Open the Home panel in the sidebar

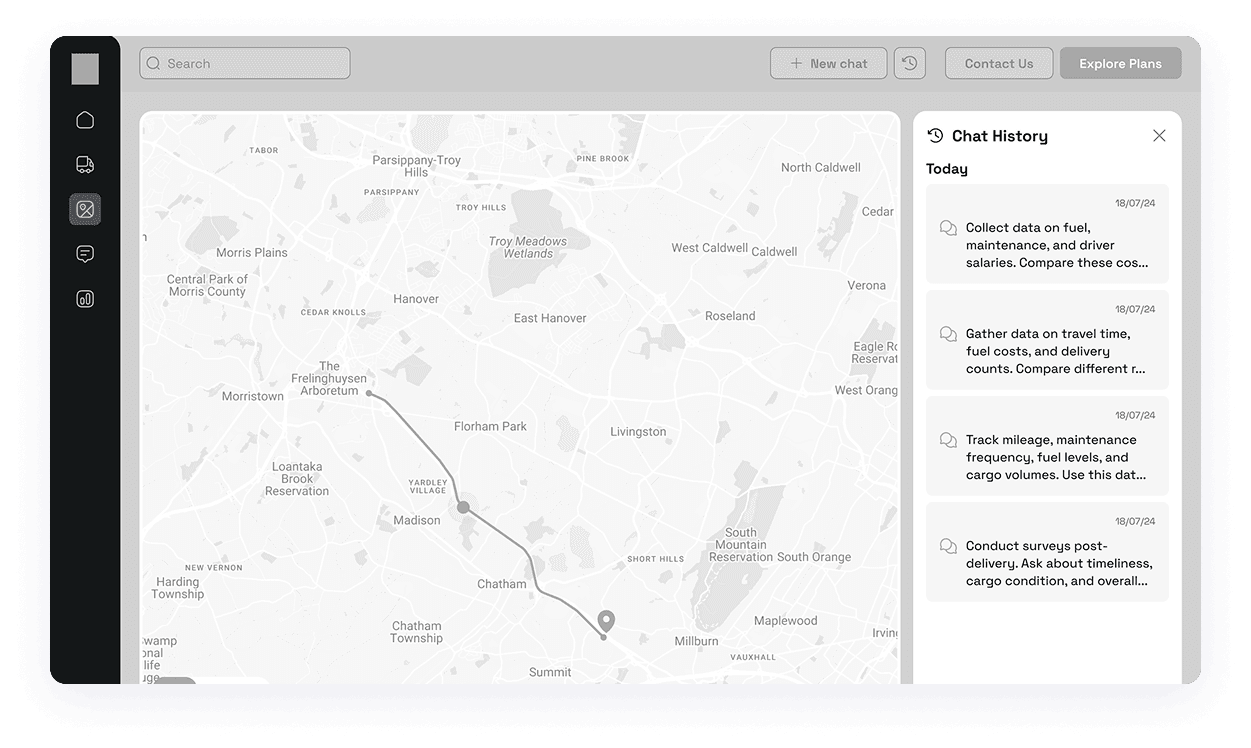tap(85, 119)
